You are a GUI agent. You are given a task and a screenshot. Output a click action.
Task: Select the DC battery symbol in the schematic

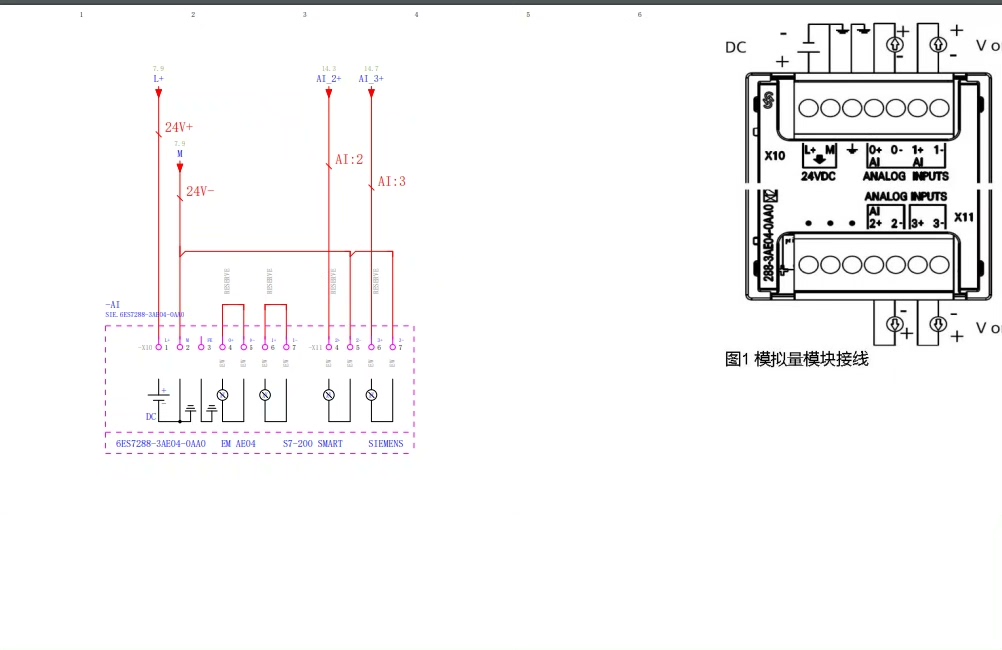point(158,397)
